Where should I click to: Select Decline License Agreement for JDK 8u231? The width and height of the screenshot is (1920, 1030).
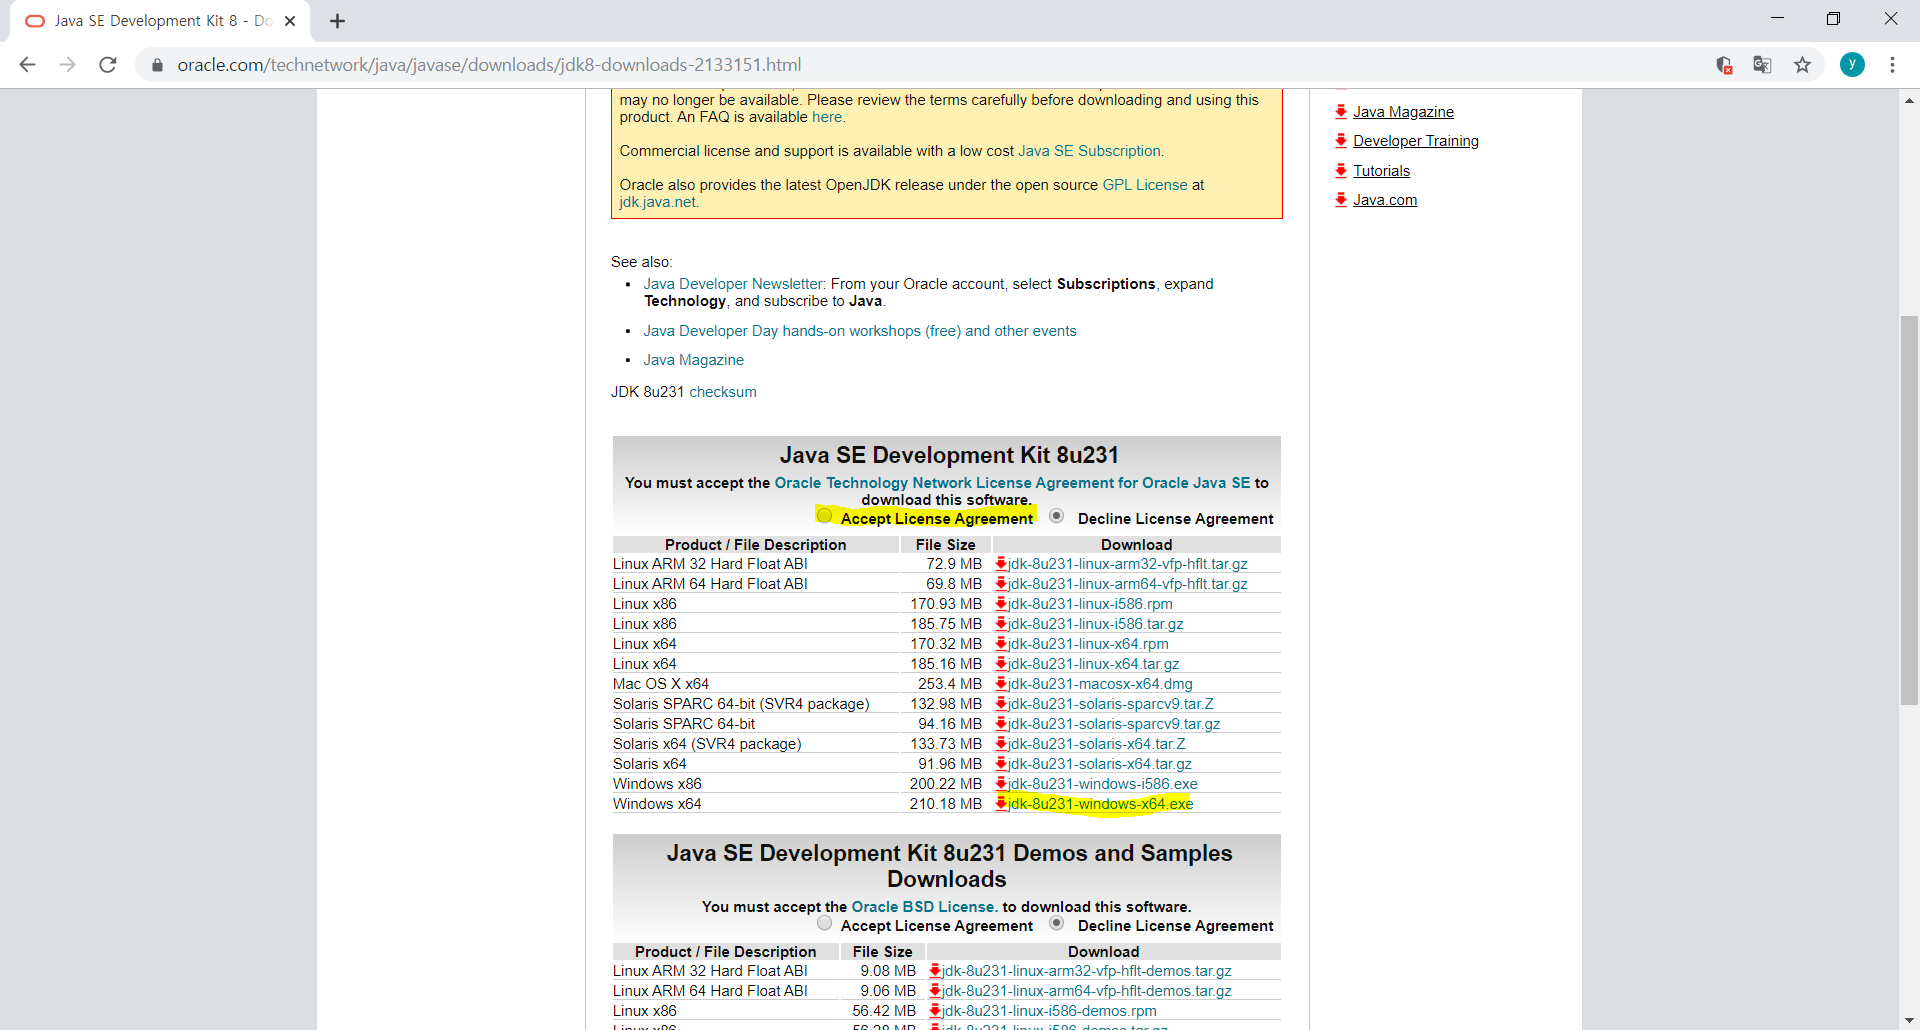click(1056, 516)
